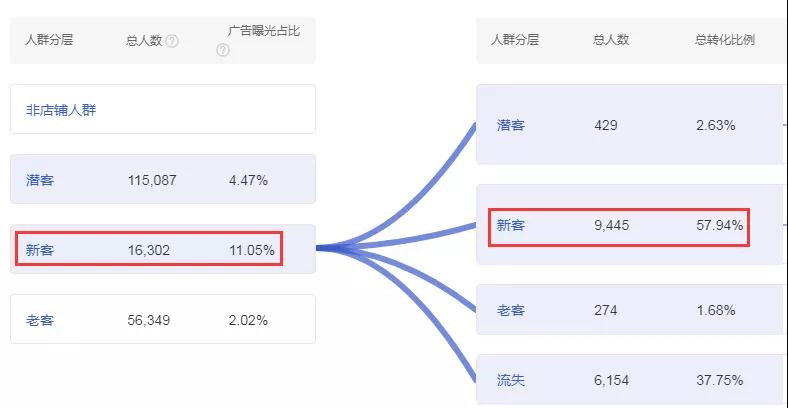Click the left 人群分层 column header
The width and height of the screenshot is (788, 408).
point(49,40)
